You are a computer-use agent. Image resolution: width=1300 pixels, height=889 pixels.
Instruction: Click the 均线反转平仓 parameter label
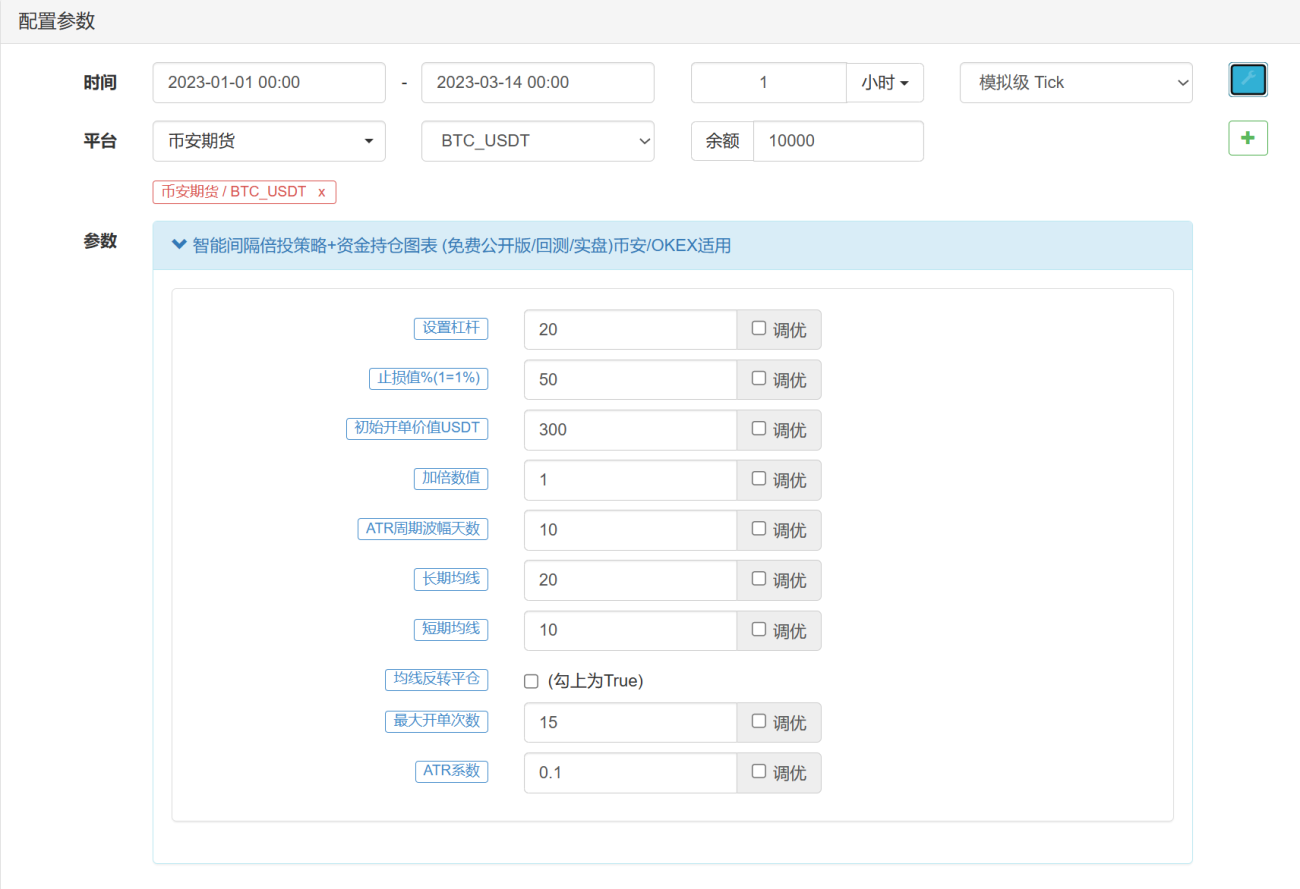[437, 679]
